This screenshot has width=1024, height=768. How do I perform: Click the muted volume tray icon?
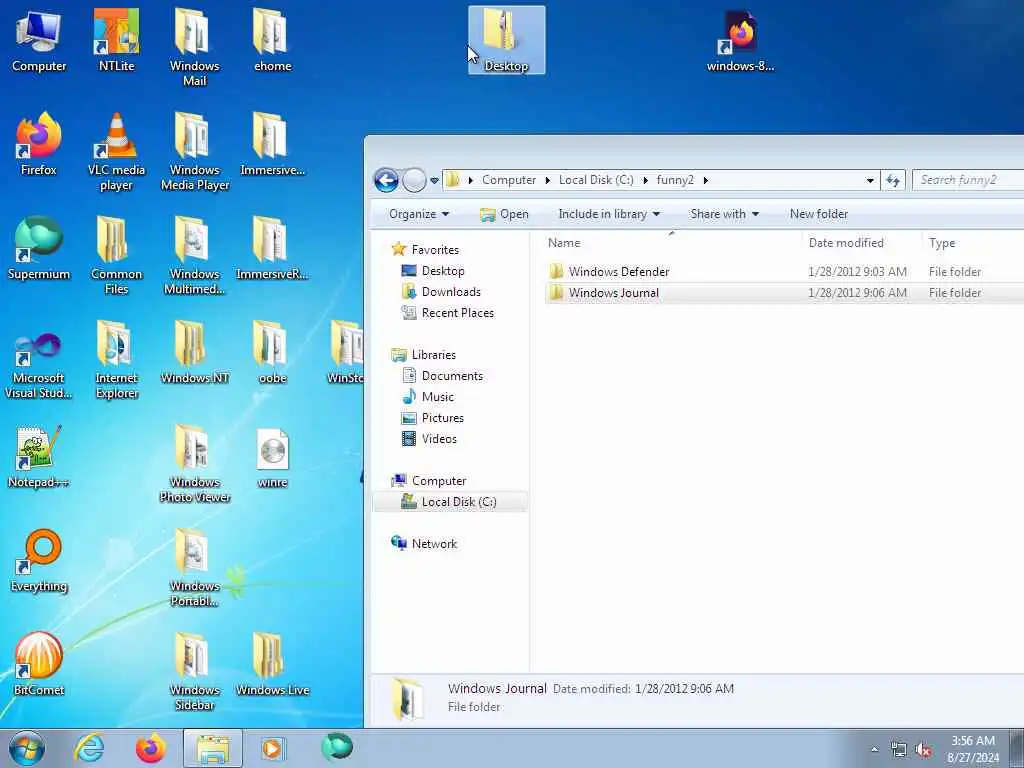tap(923, 750)
